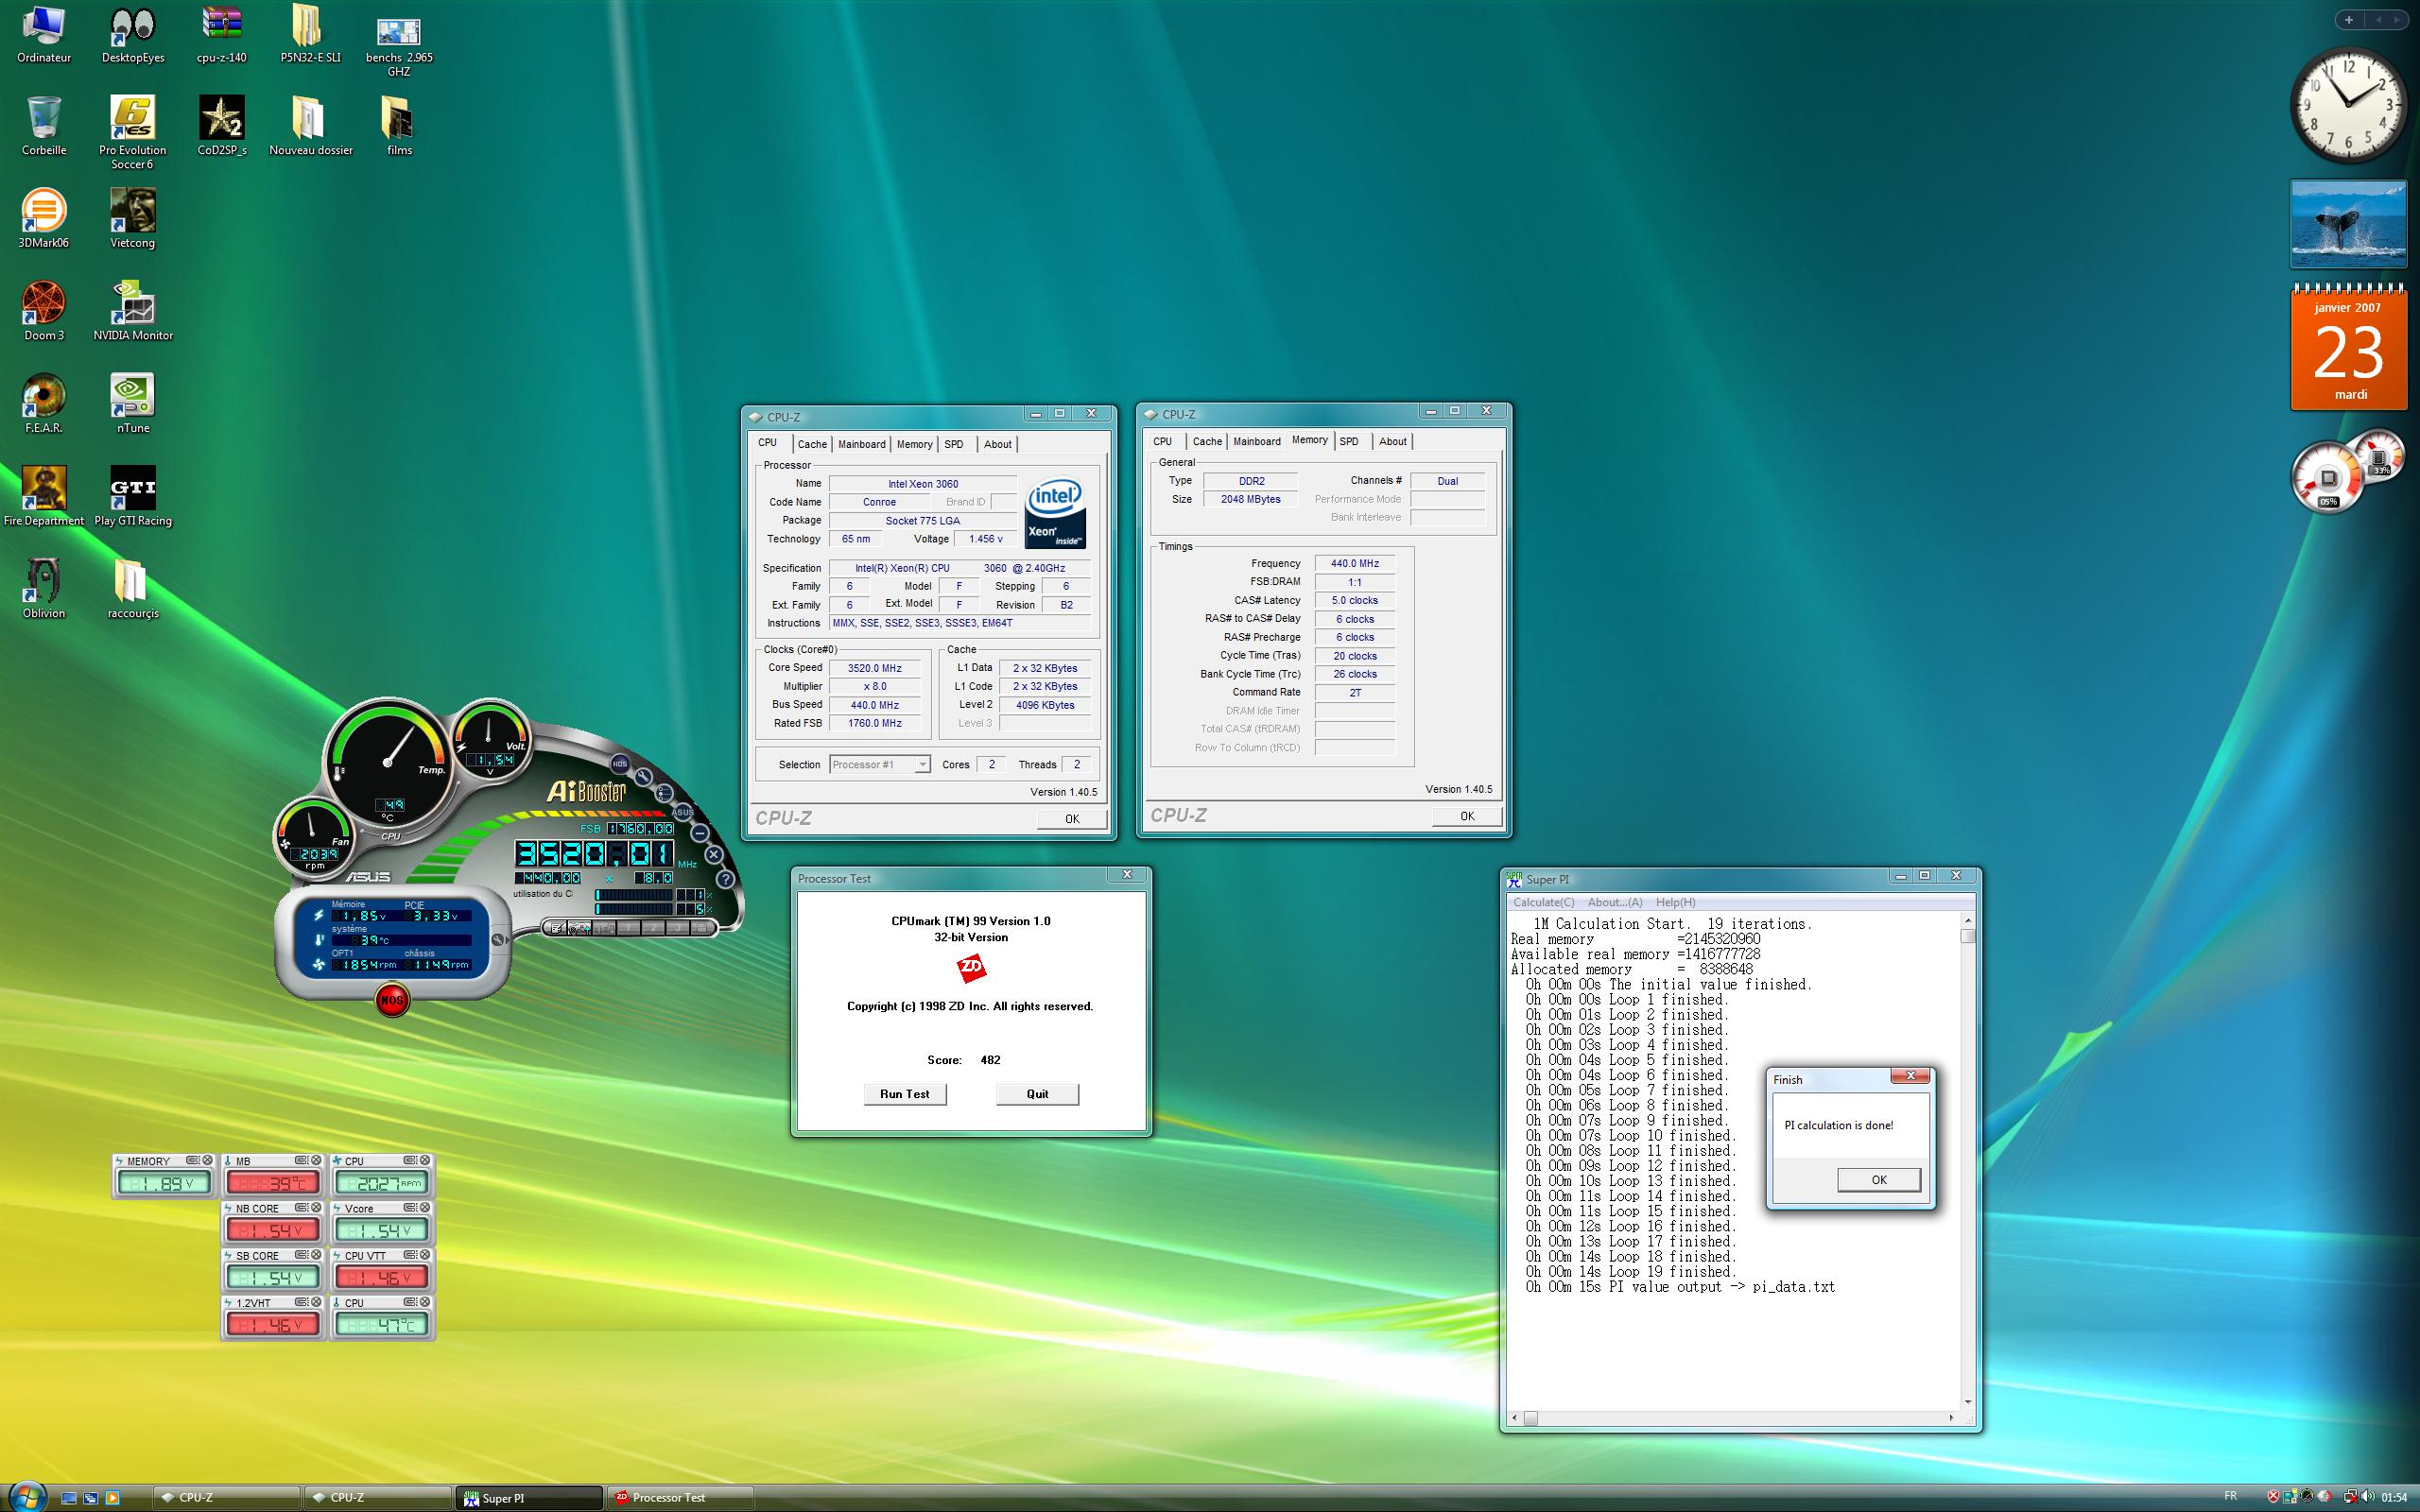2420x1512 pixels.
Task: Open the Calculate(C) menu in Super PI
Action: (x=1543, y=902)
